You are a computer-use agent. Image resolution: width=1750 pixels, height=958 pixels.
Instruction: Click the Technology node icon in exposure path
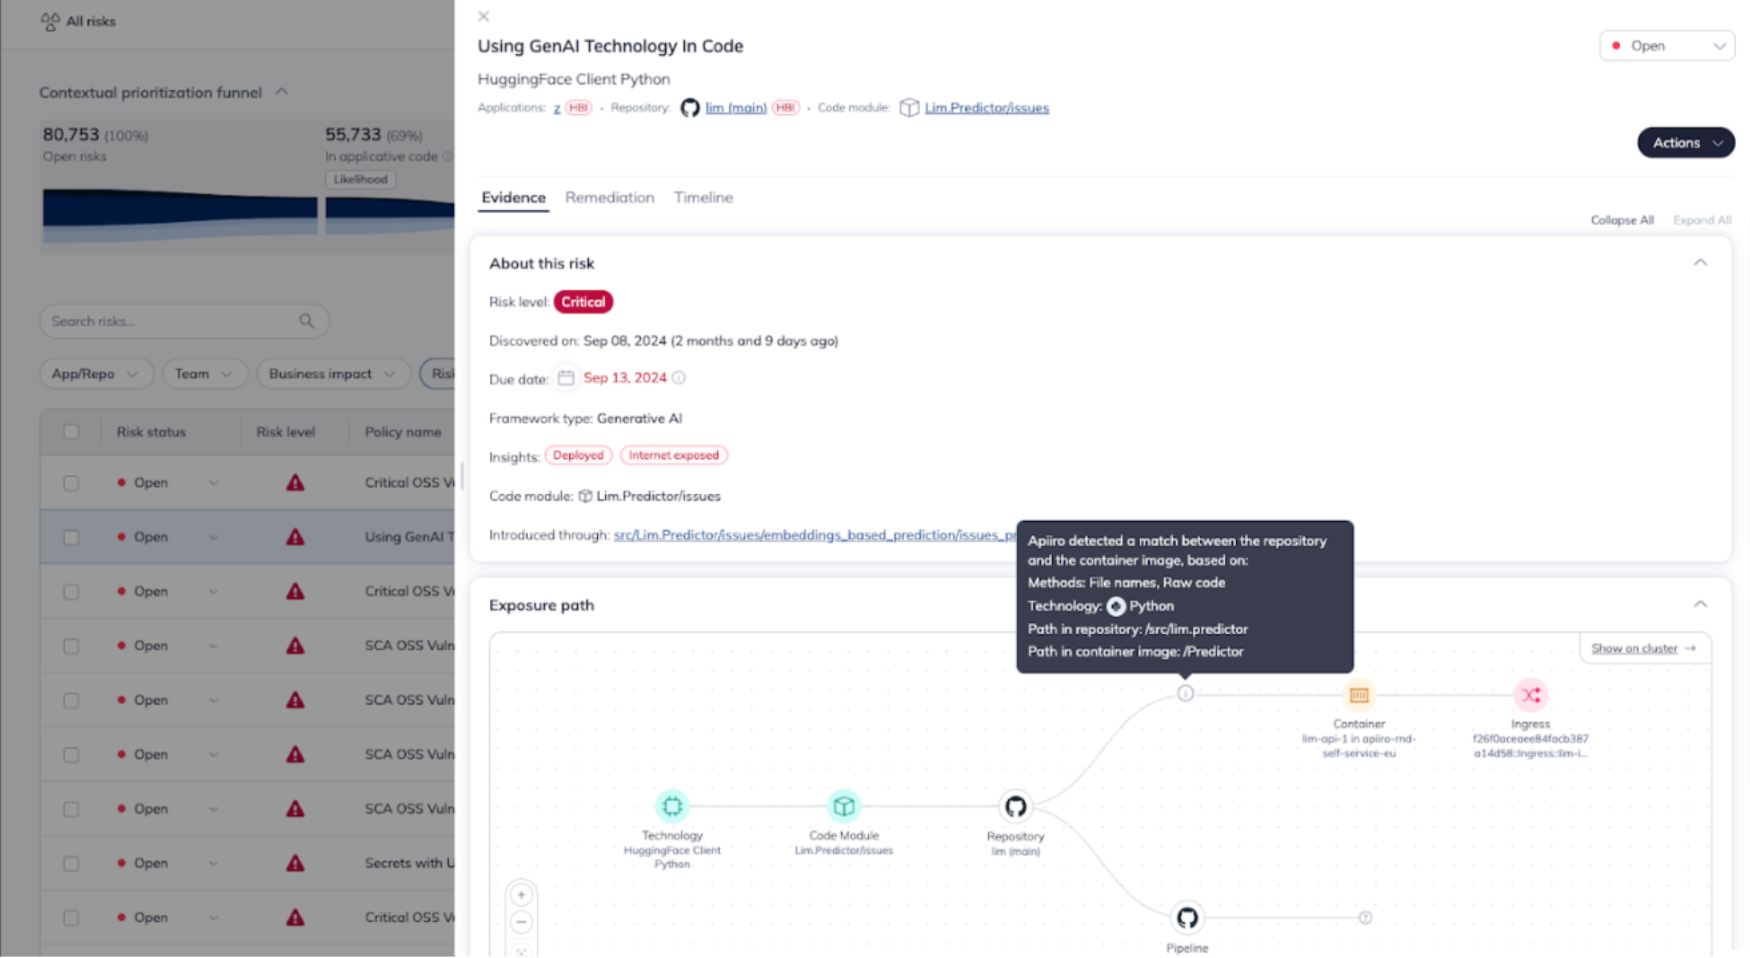tap(672, 806)
